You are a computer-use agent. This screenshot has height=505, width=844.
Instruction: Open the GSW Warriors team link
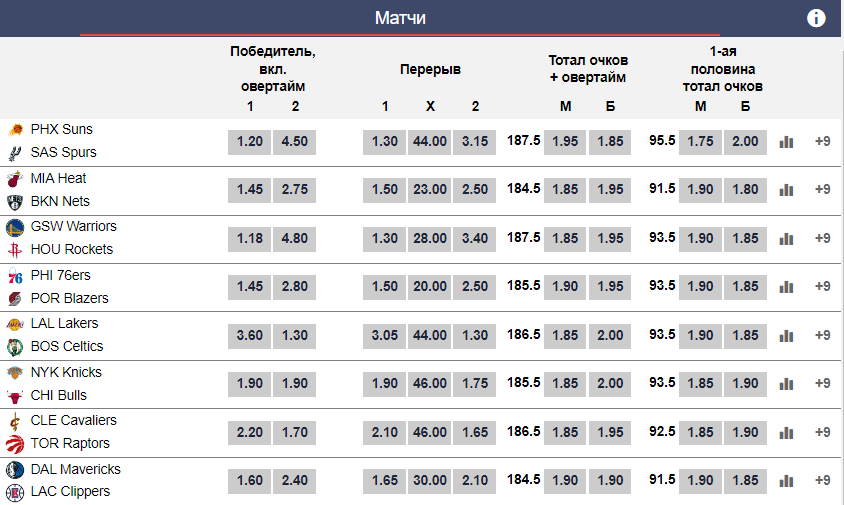click(73, 226)
